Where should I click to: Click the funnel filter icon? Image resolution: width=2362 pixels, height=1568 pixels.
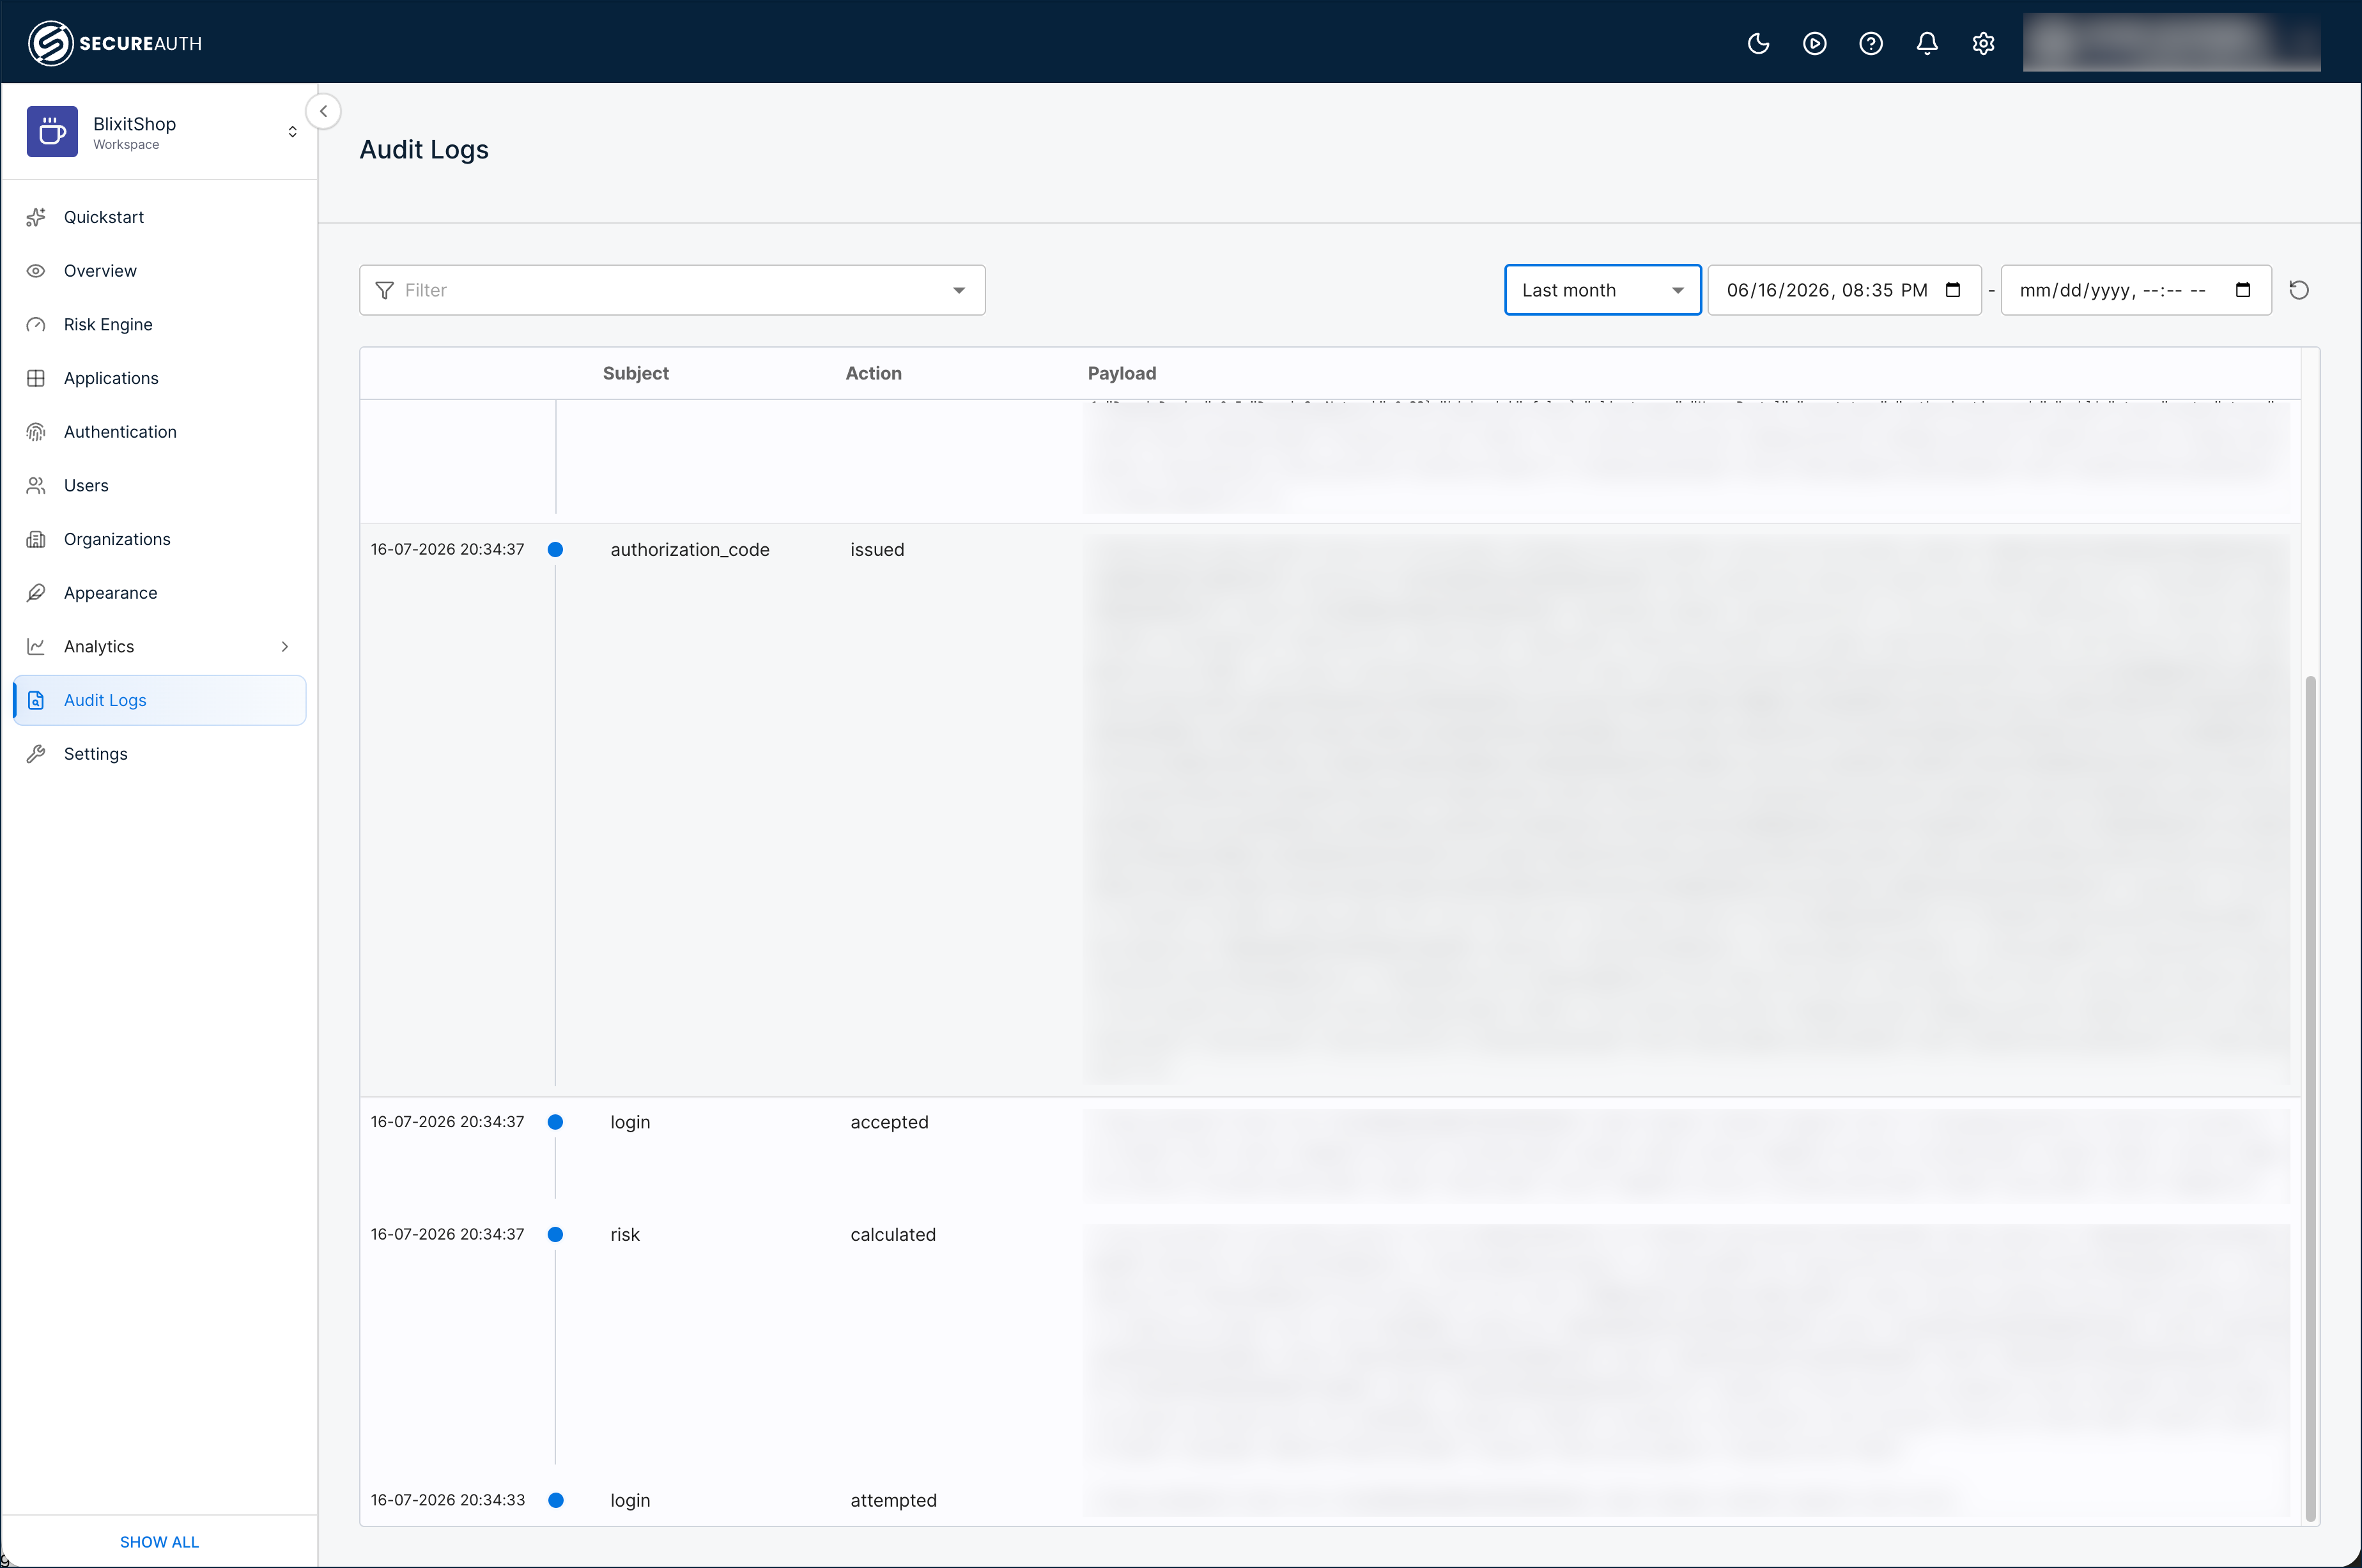[x=384, y=290]
